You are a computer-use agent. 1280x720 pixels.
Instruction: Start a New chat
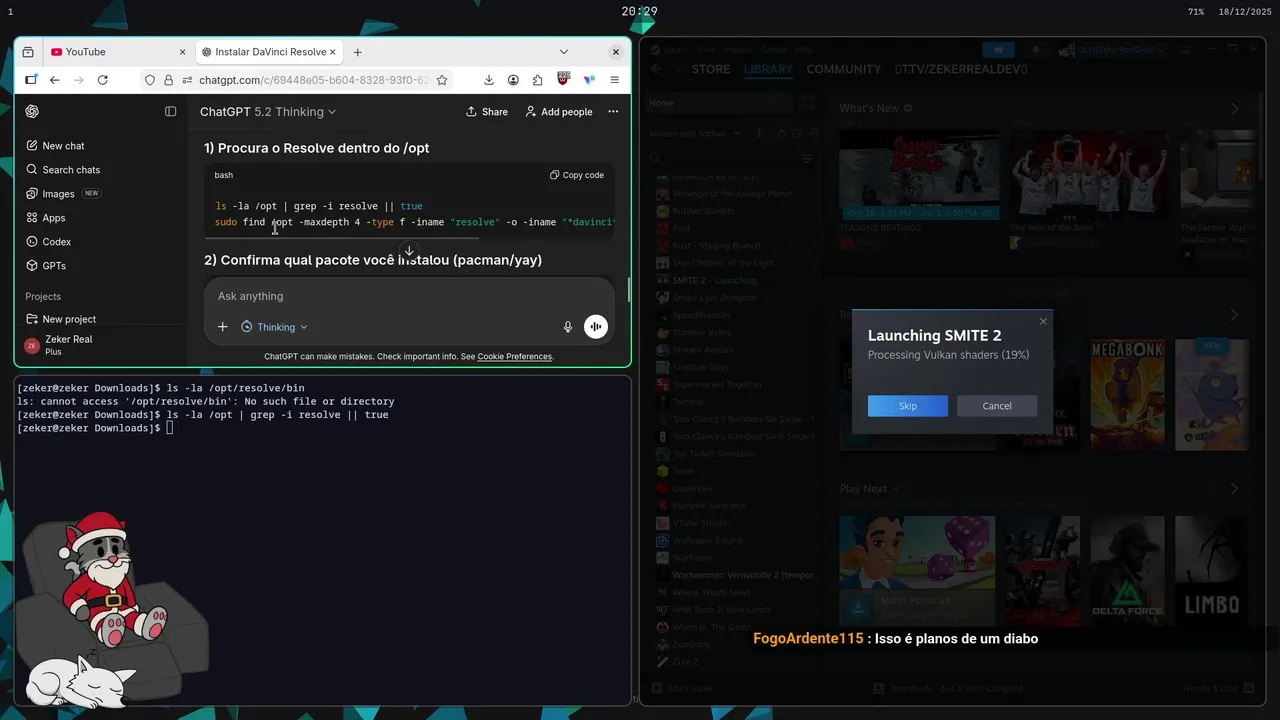(55, 146)
